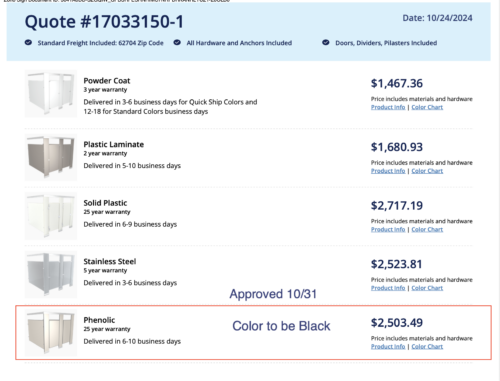Open Product Info link for Powder Coat
Screen dimensions: 500x381
point(388,107)
